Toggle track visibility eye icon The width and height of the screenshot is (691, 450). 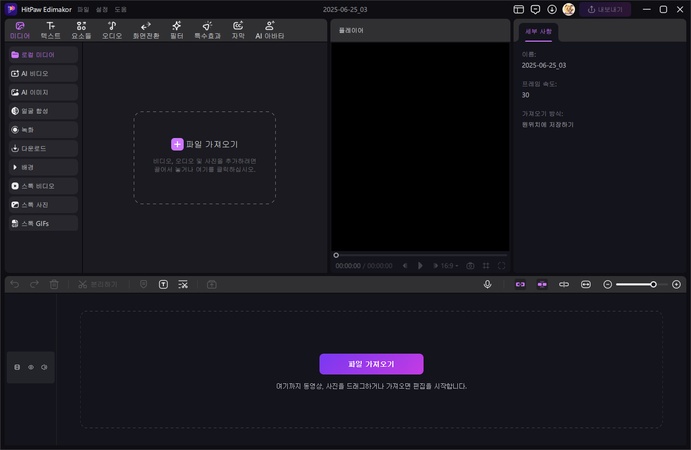[30, 367]
